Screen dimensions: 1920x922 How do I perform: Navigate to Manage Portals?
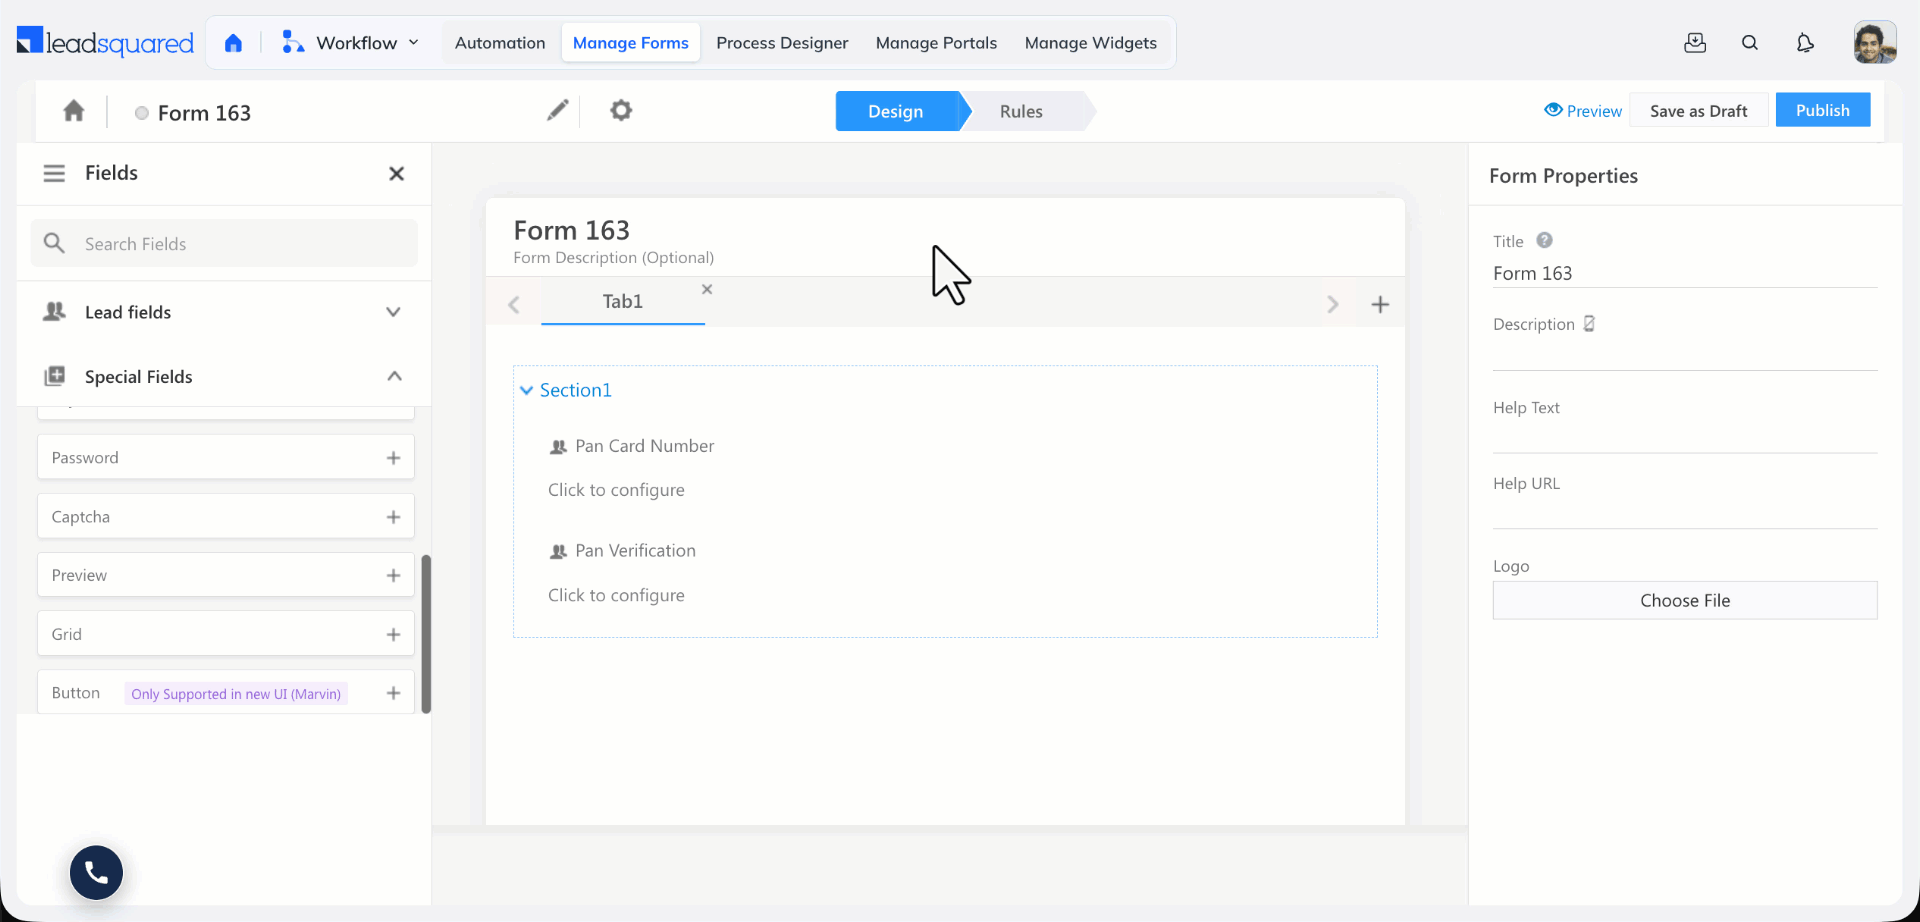(x=936, y=43)
